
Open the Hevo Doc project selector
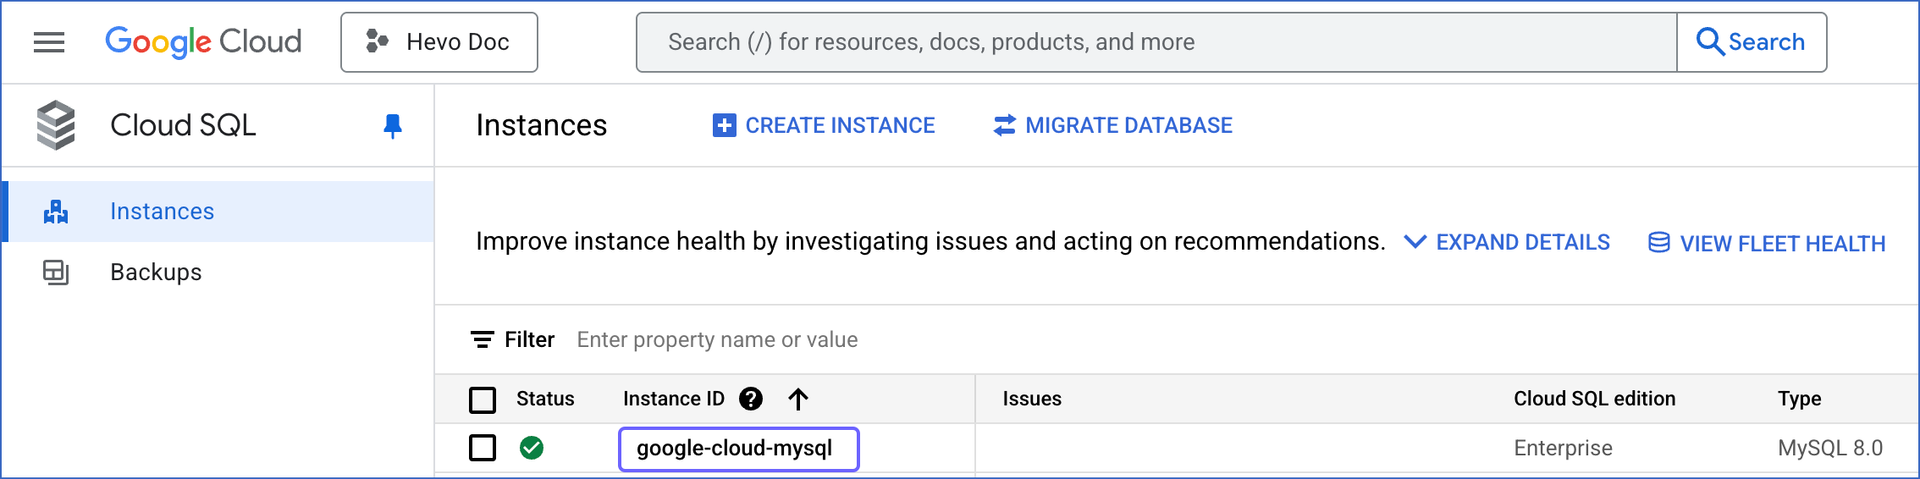439,42
